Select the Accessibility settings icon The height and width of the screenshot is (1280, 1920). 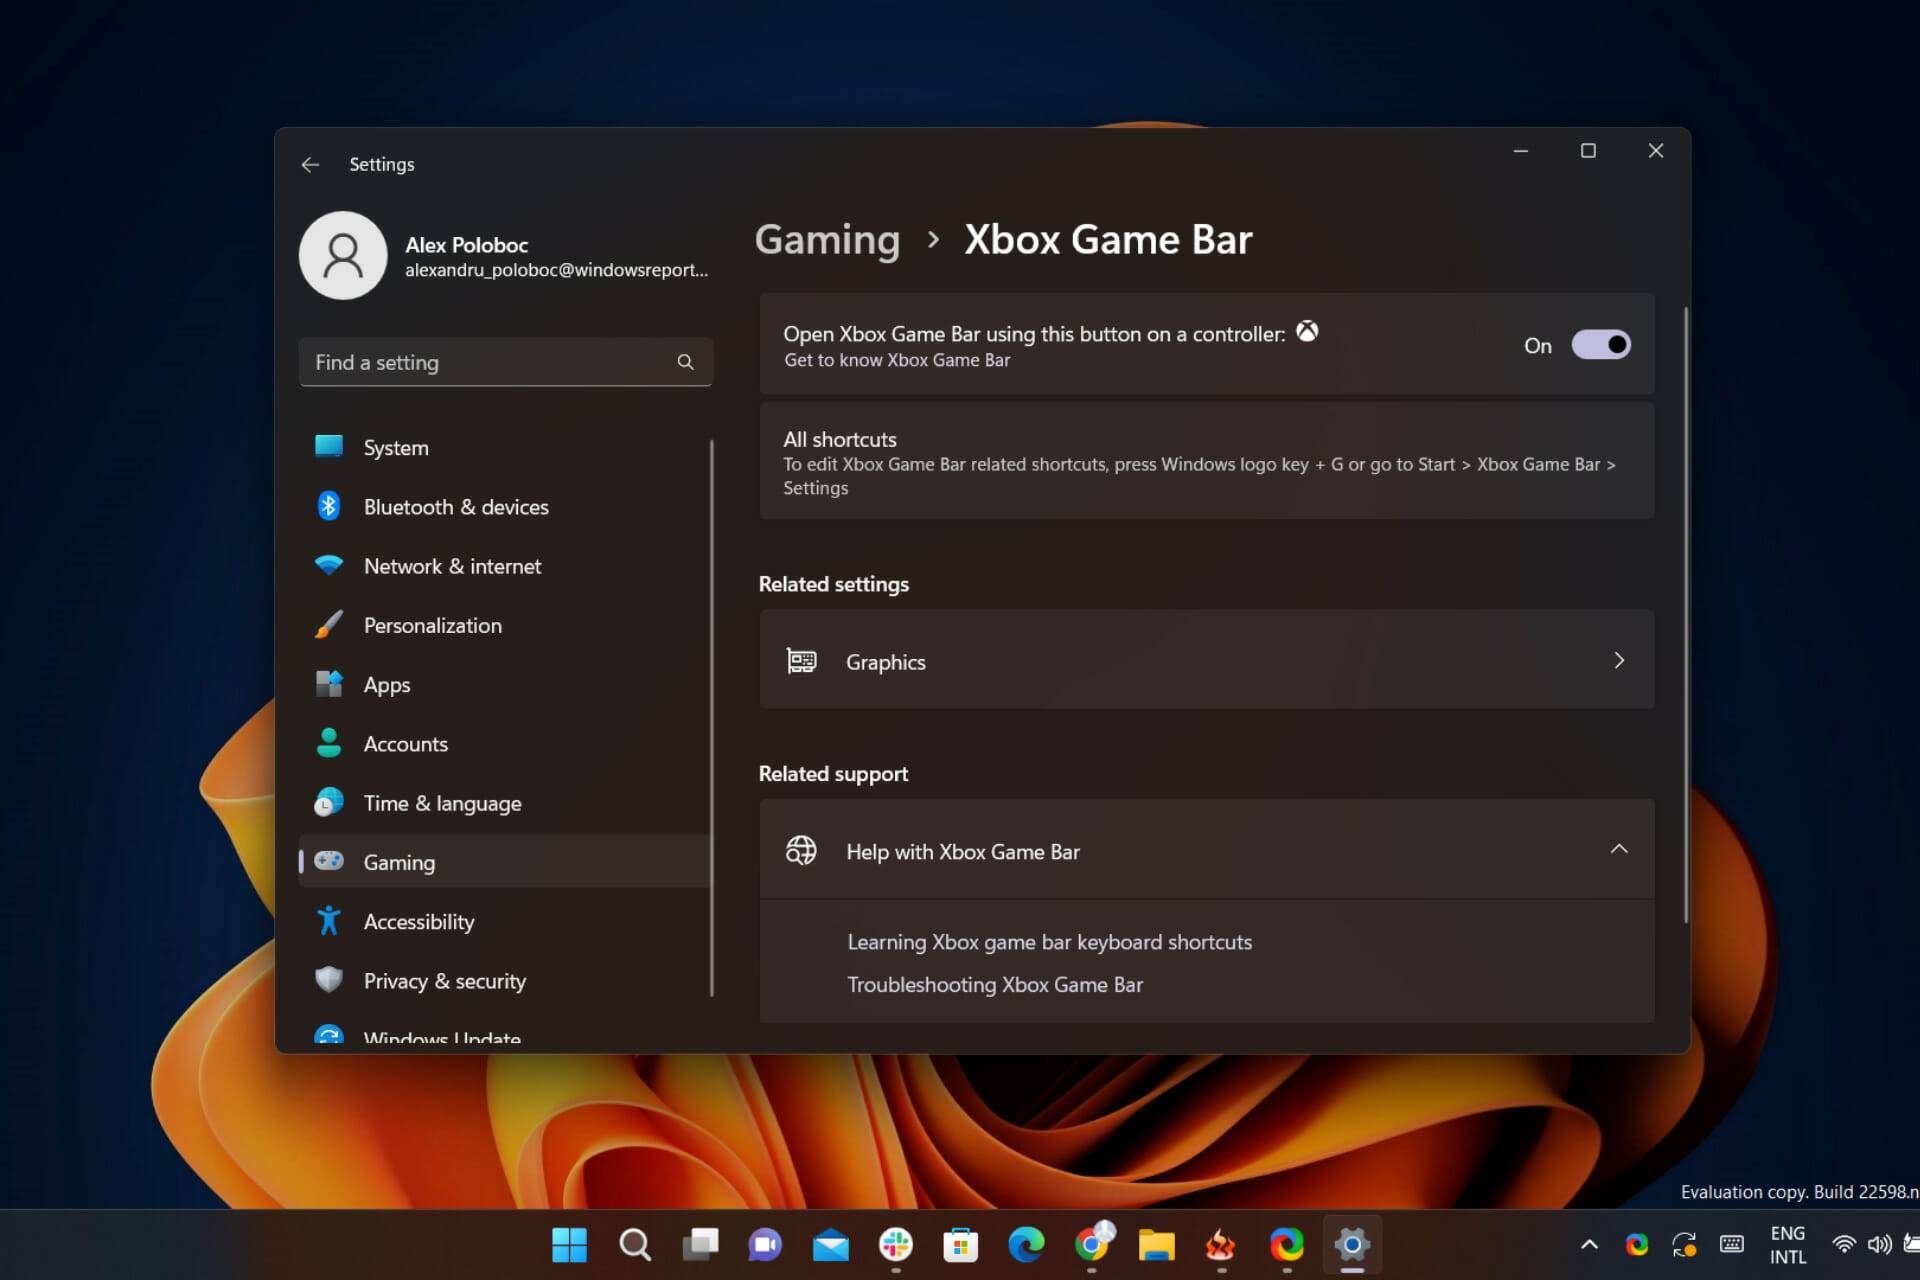click(329, 920)
